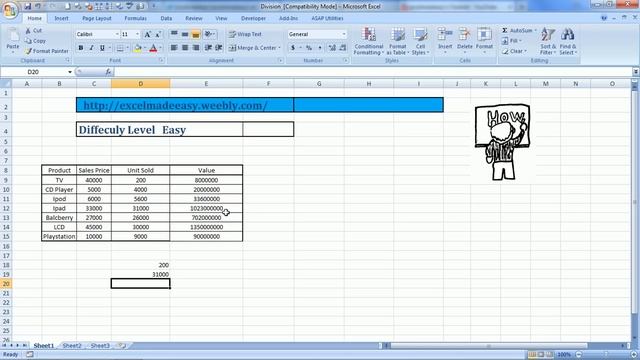The height and width of the screenshot is (360, 640).
Task: Click the Cut scissors icon
Action: coord(28,31)
